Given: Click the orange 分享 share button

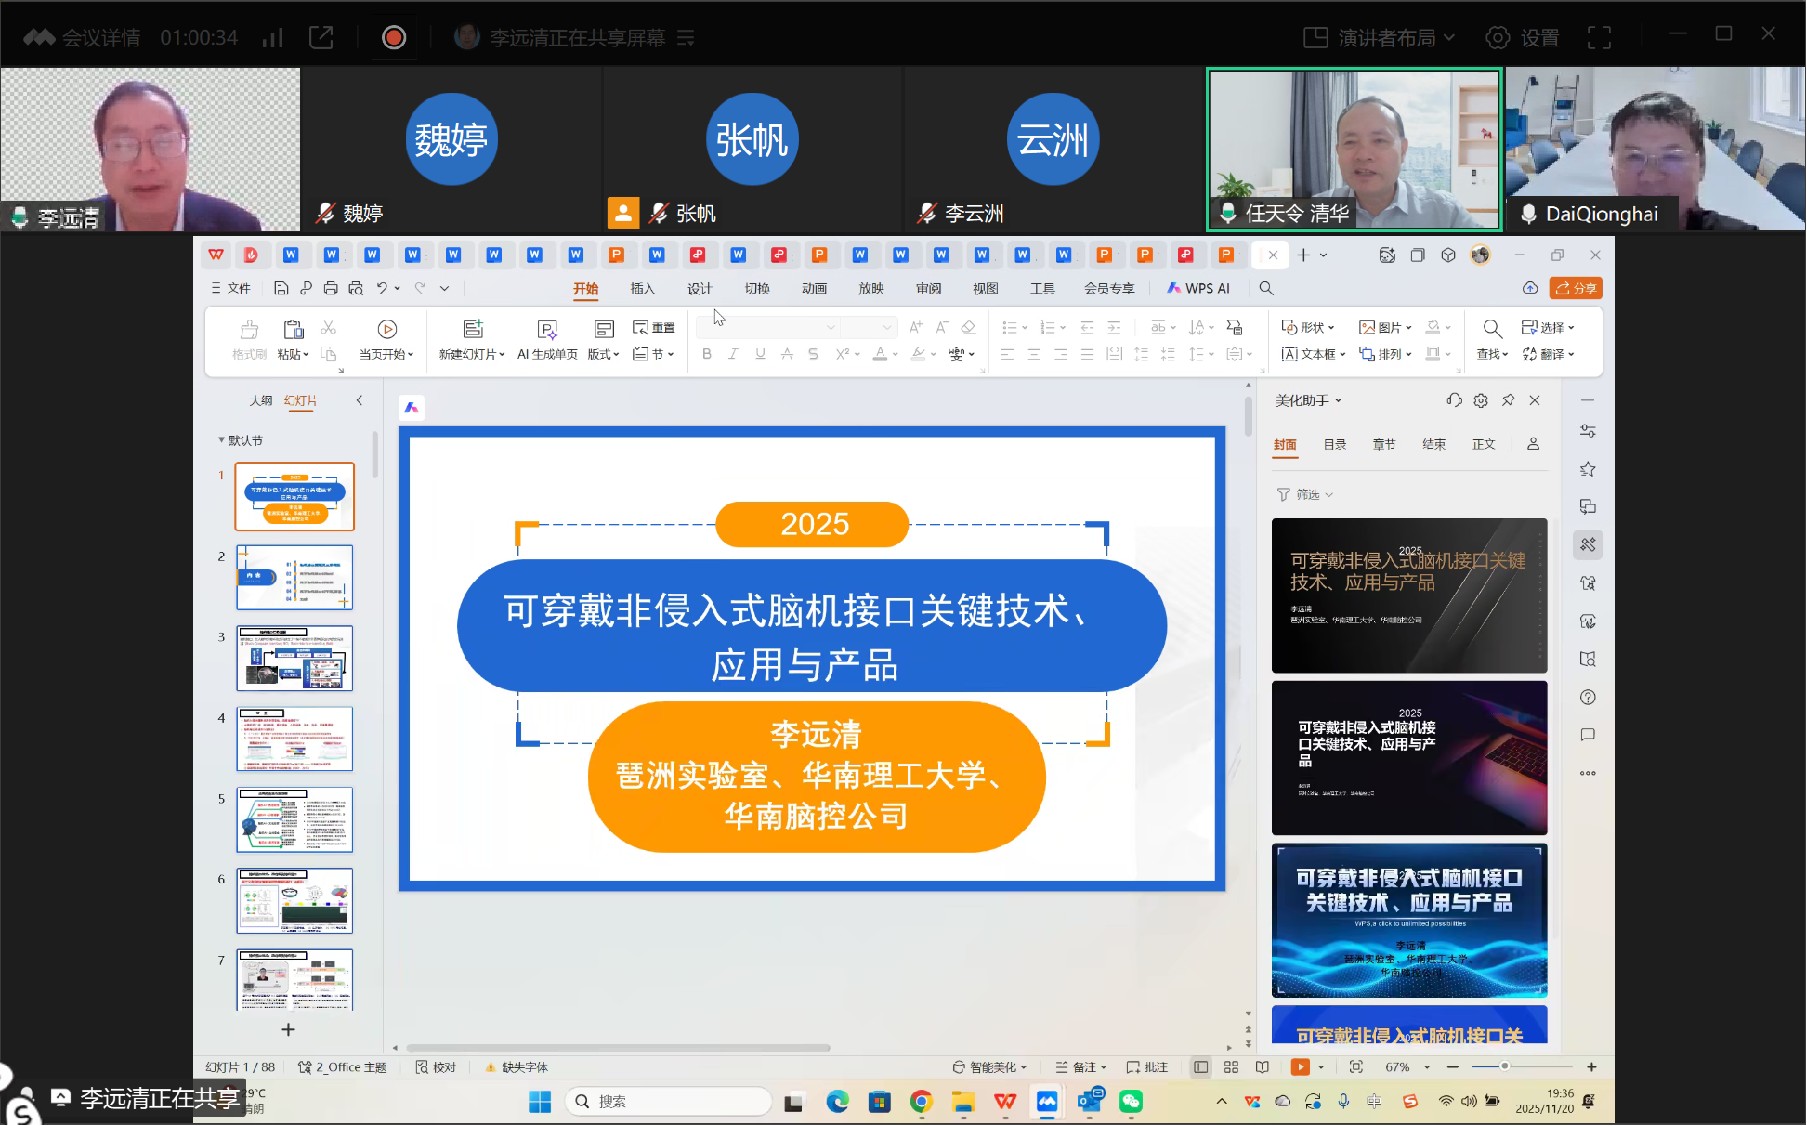Looking at the screenshot, I should (x=1576, y=288).
